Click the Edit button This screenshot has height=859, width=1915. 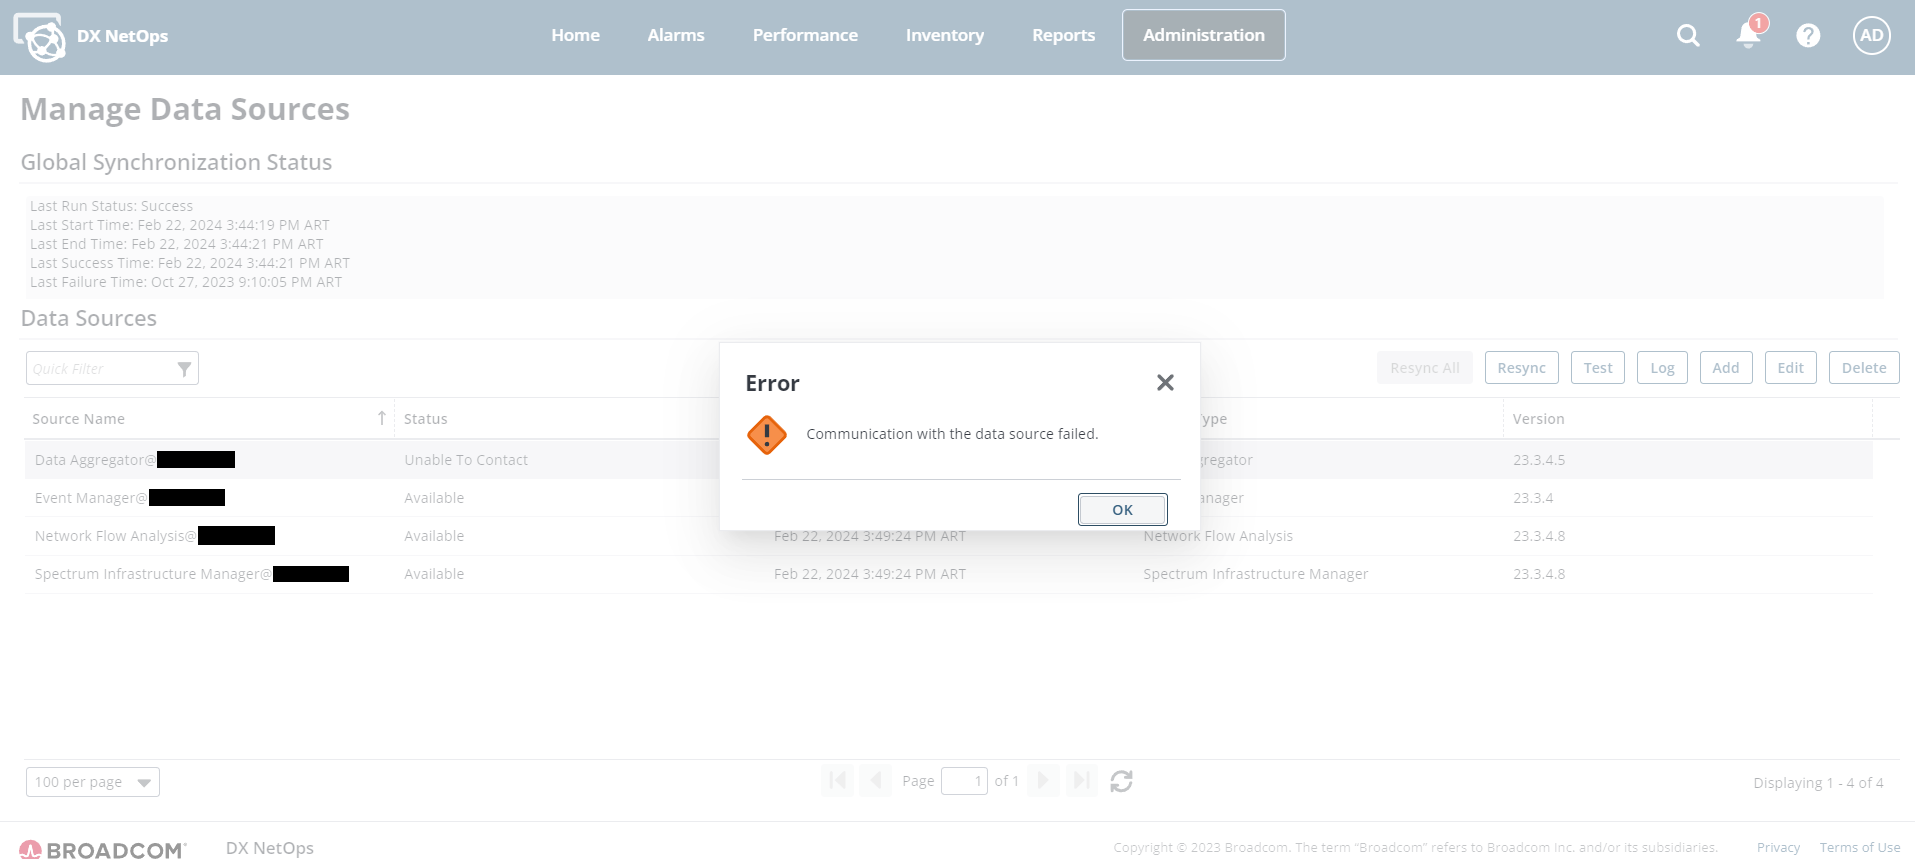coord(1790,368)
